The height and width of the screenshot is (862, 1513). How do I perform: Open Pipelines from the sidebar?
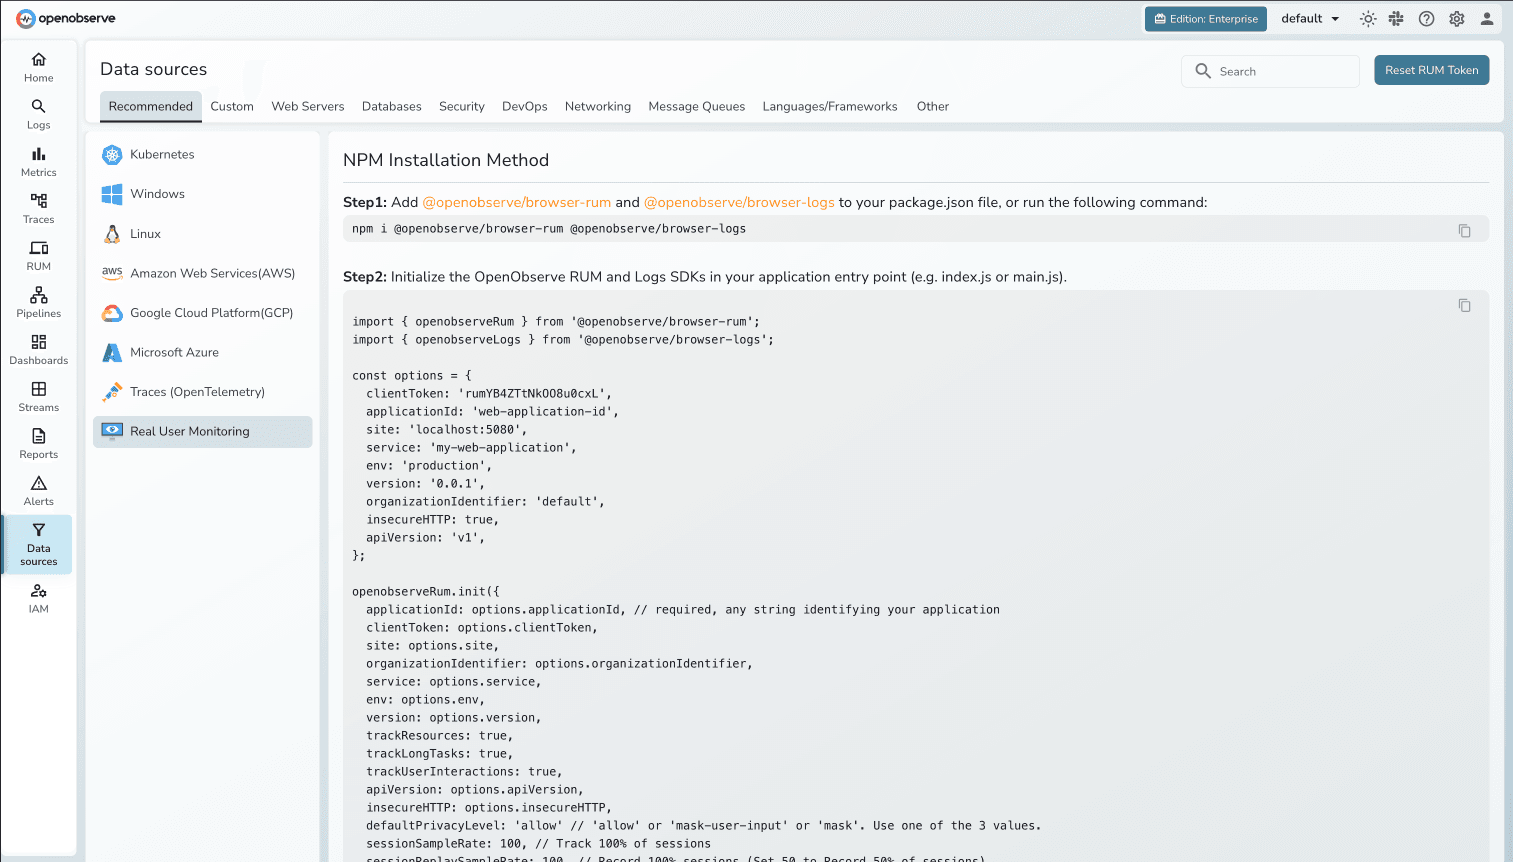point(38,300)
